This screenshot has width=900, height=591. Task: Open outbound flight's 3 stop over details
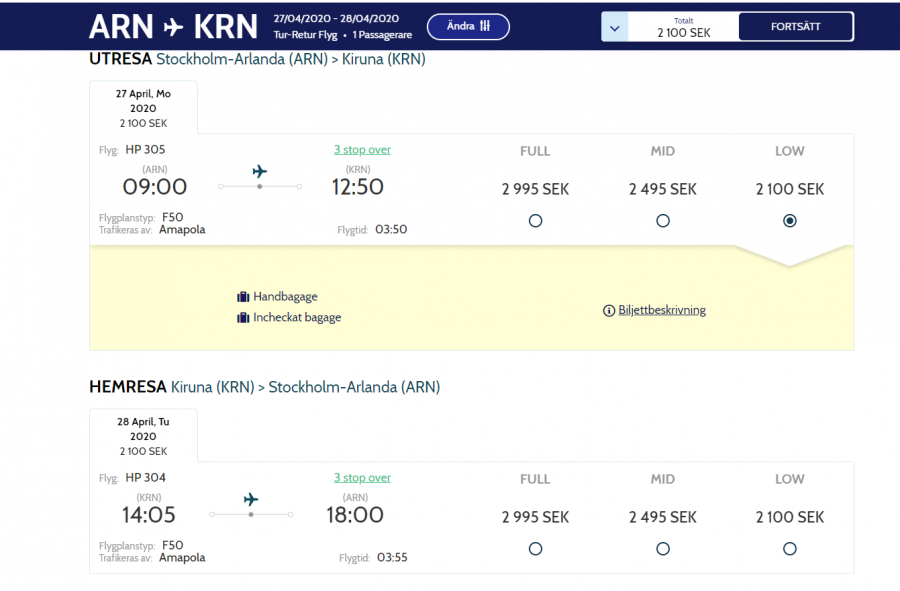pos(362,150)
